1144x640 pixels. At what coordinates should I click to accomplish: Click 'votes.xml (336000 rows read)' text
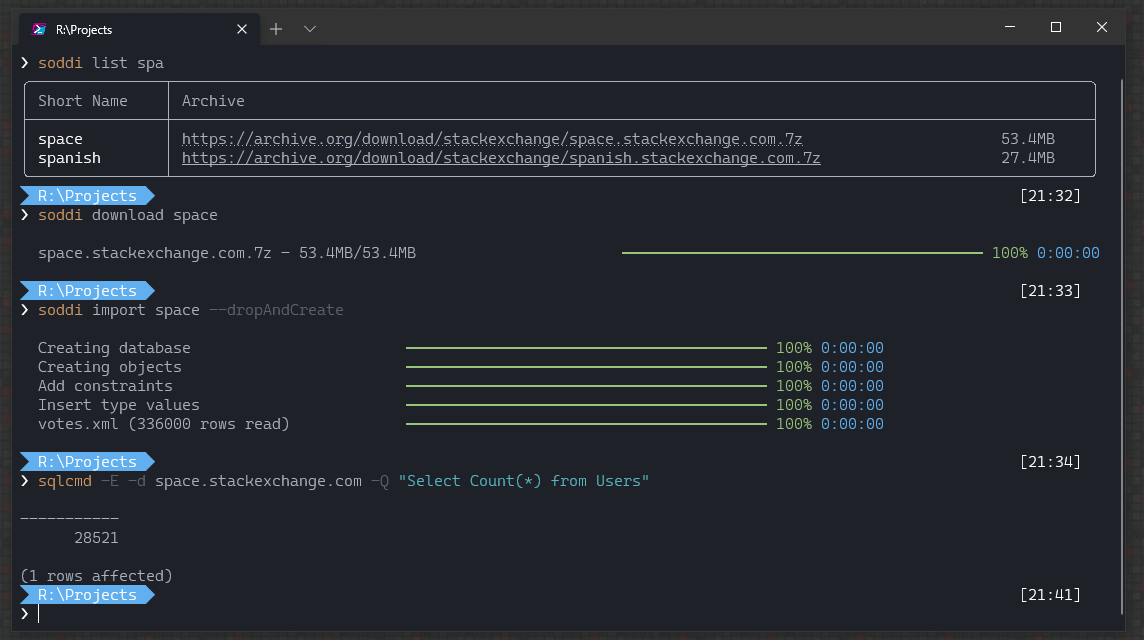[163, 424]
